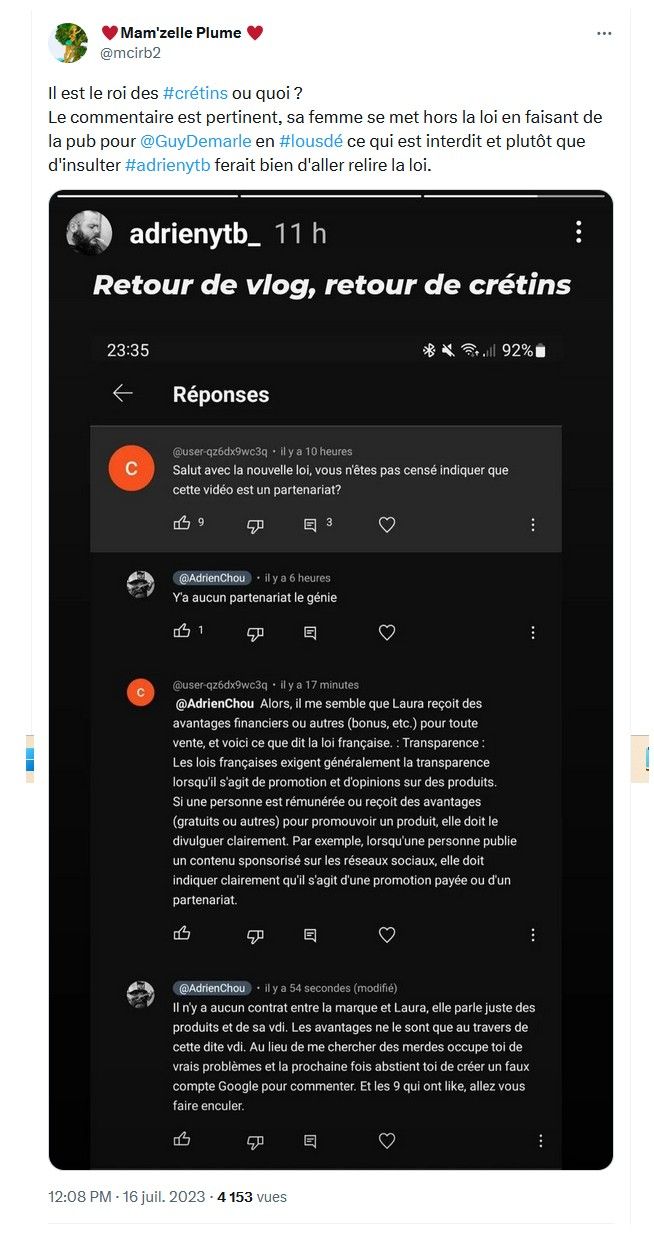Click Mam'zelle Plume's profile avatar
Viewport: 654px width, 1234px height.
(68, 43)
